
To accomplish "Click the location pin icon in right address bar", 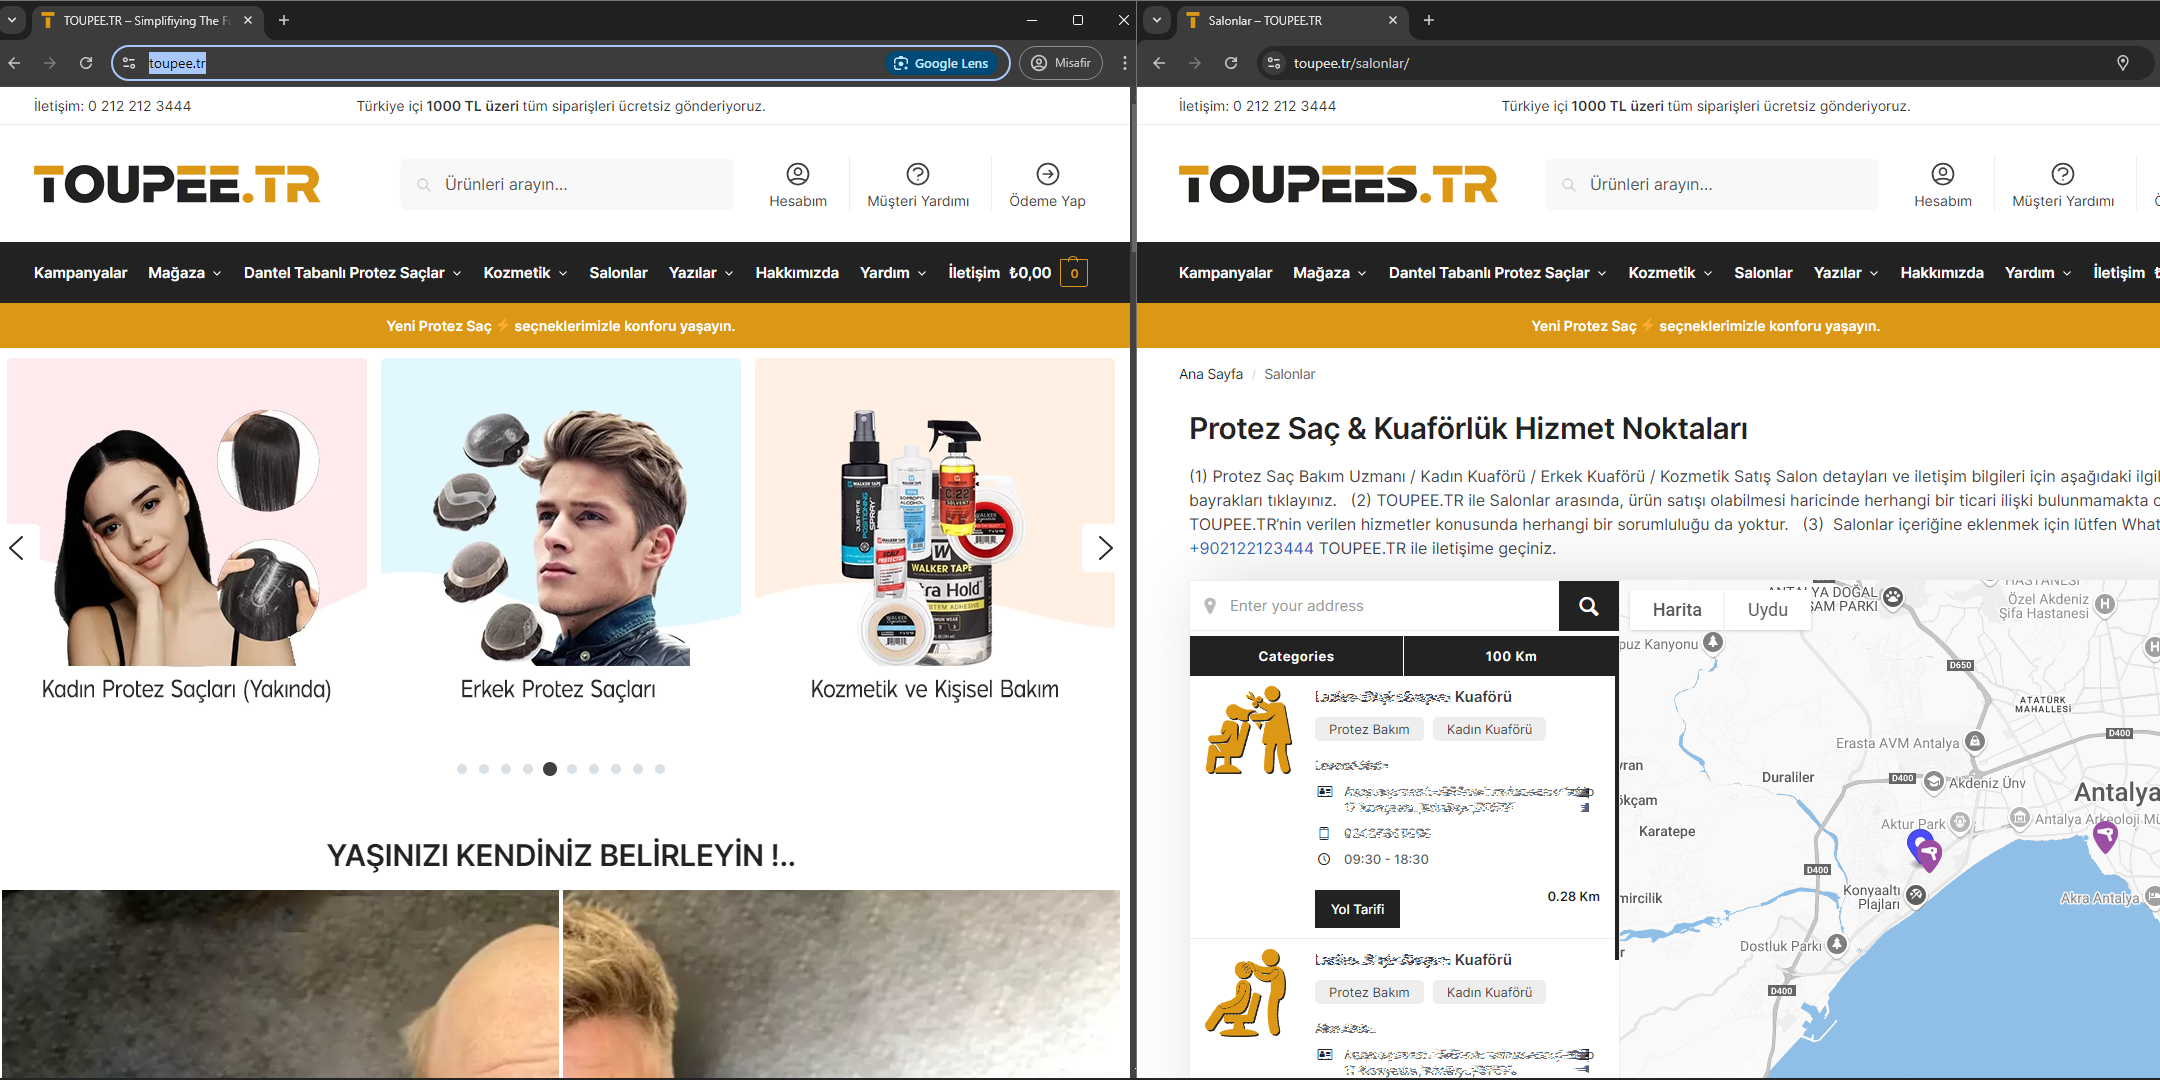I will [2122, 63].
